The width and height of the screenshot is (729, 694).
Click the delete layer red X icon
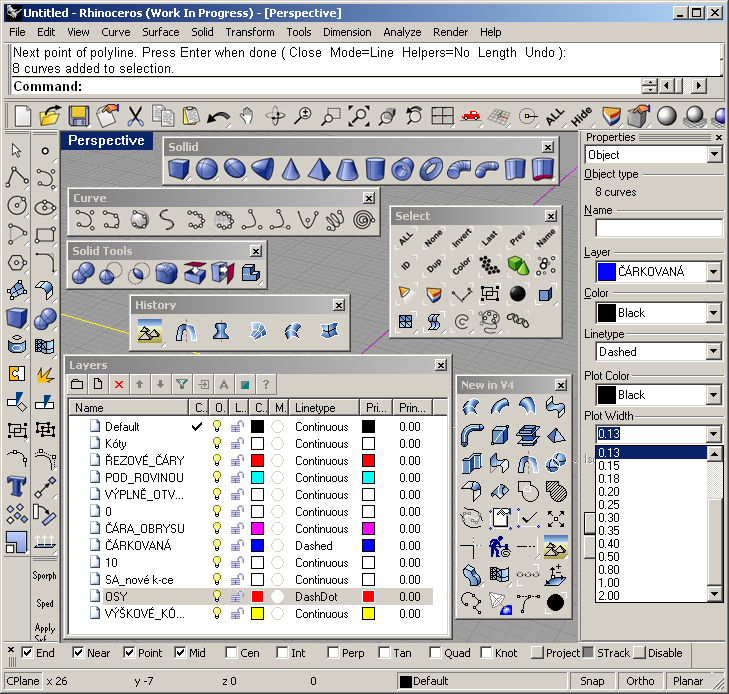119,384
